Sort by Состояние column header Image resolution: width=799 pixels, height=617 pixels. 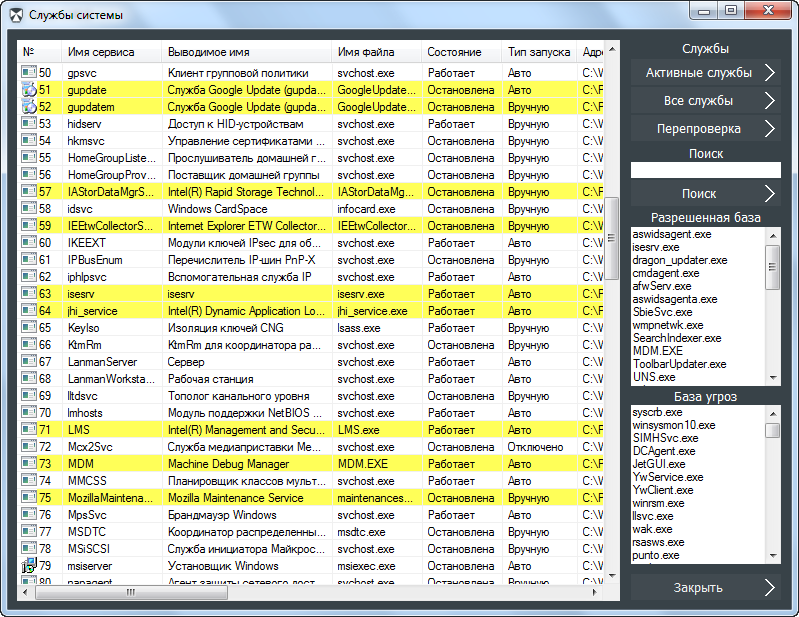click(x=454, y=52)
